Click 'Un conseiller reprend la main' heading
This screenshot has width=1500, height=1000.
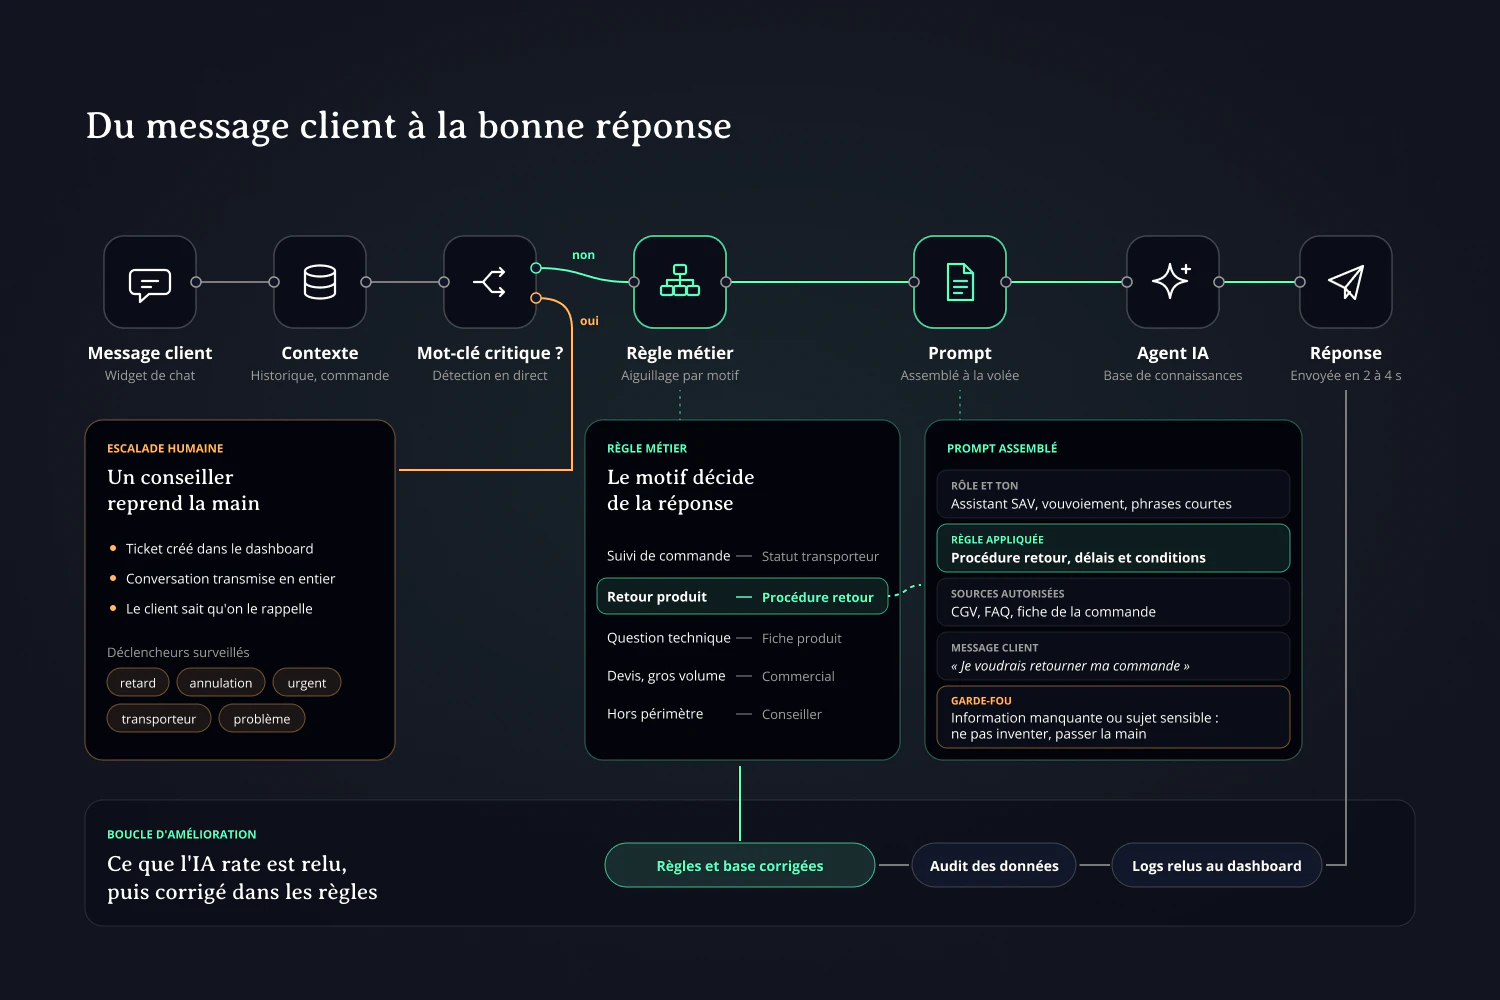pos(183,490)
